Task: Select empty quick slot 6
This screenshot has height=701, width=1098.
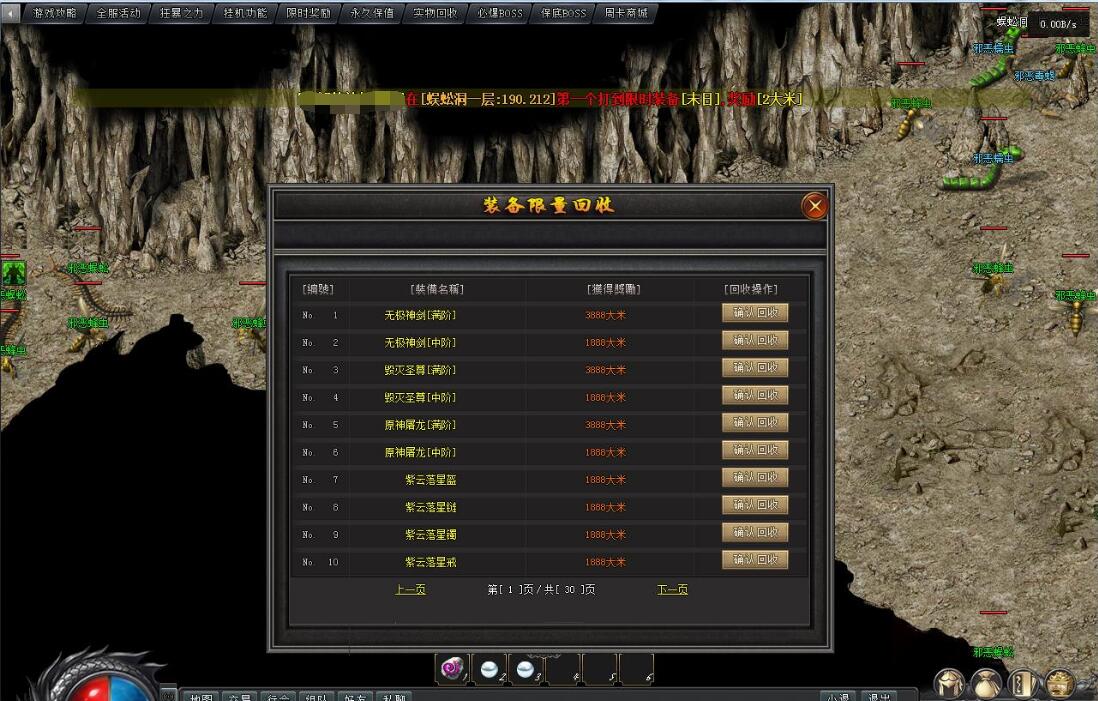Action: click(637, 669)
